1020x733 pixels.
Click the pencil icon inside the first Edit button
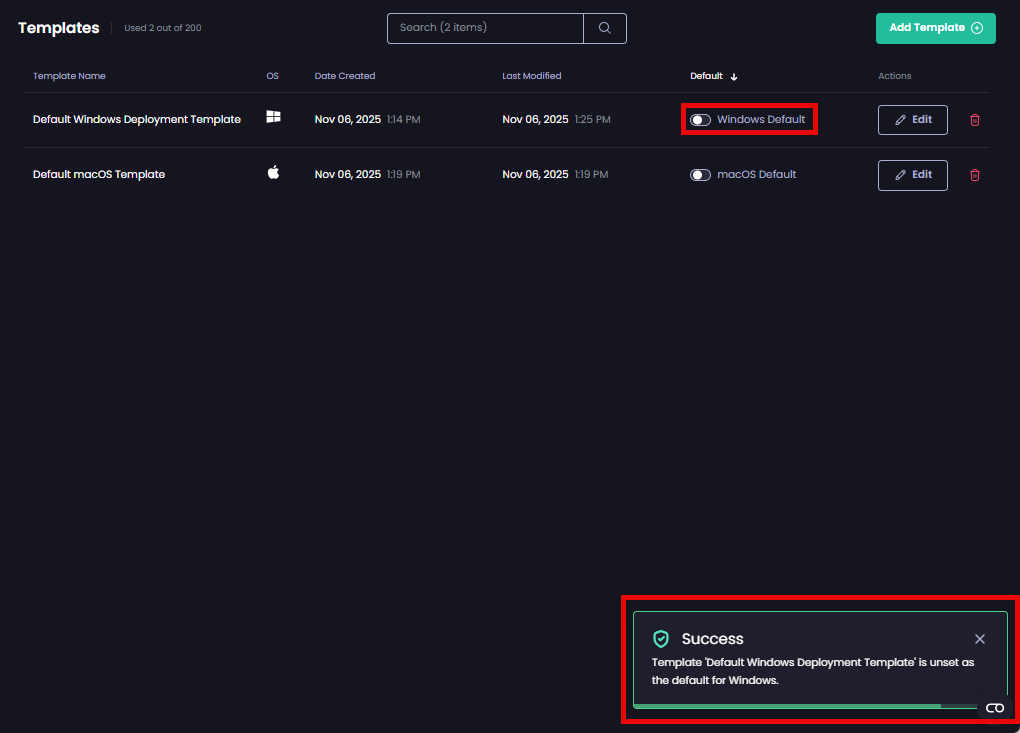click(898, 119)
